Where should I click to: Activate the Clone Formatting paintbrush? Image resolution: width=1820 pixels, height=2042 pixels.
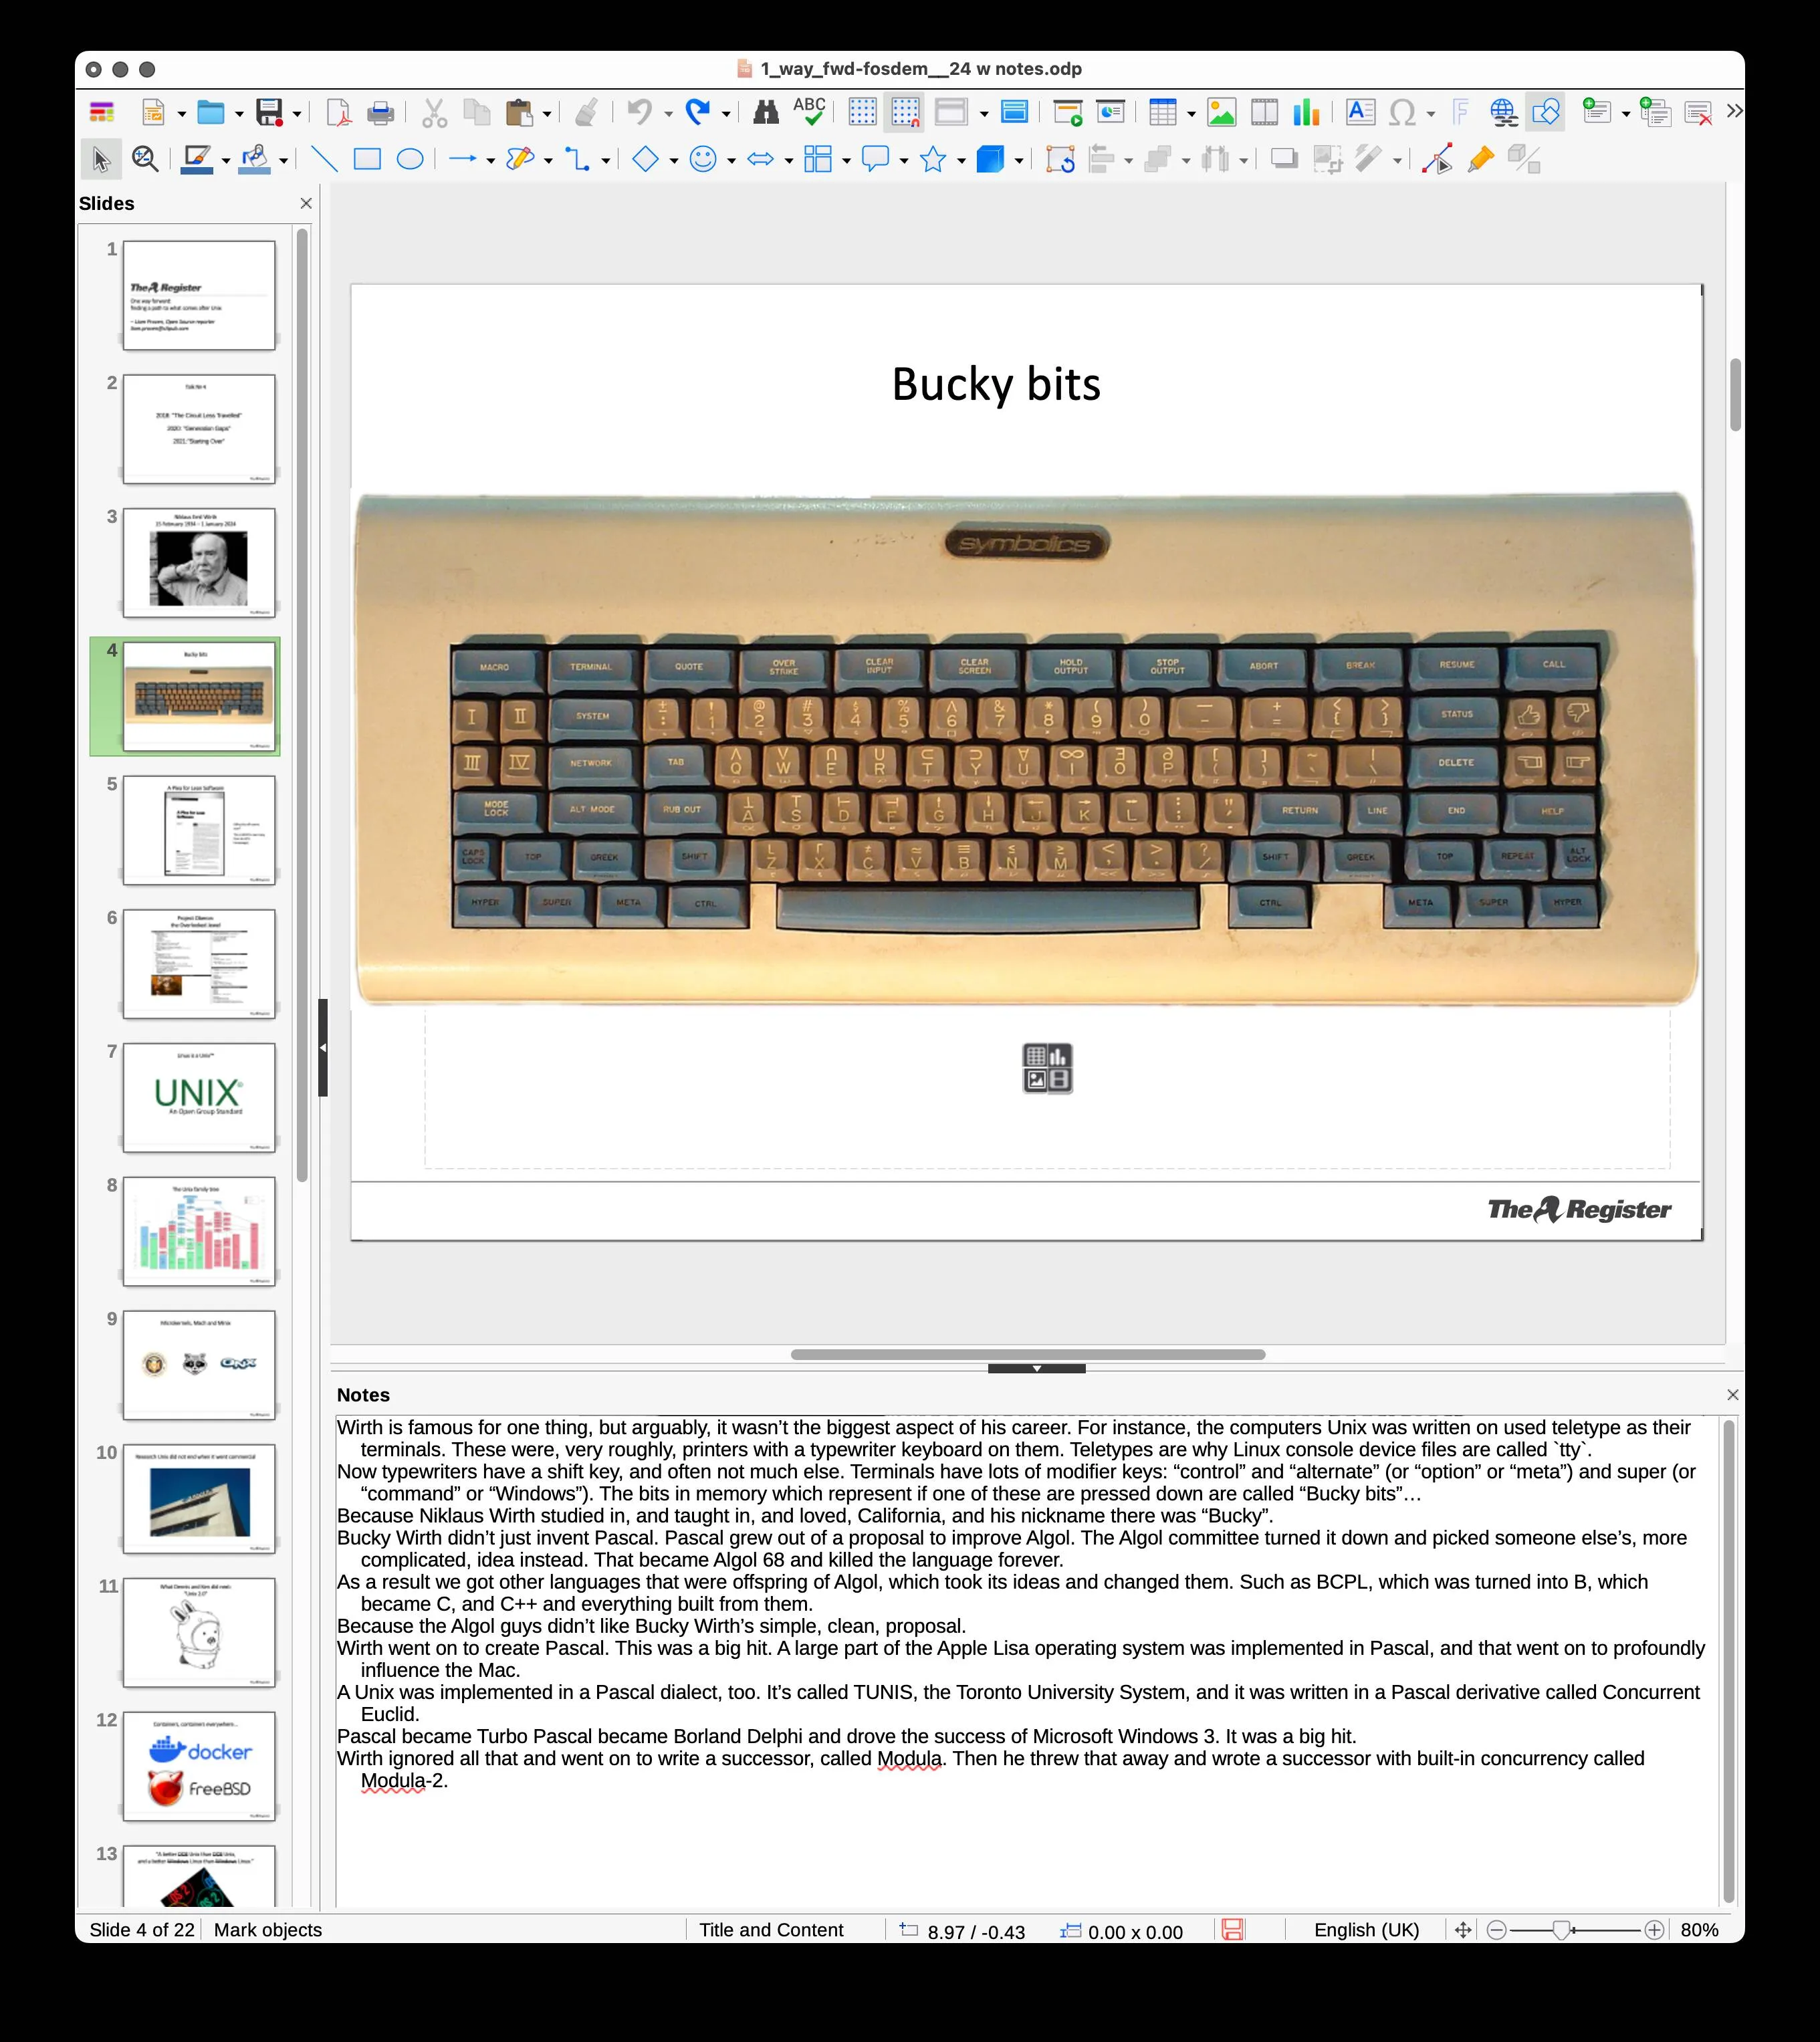pos(586,112)
